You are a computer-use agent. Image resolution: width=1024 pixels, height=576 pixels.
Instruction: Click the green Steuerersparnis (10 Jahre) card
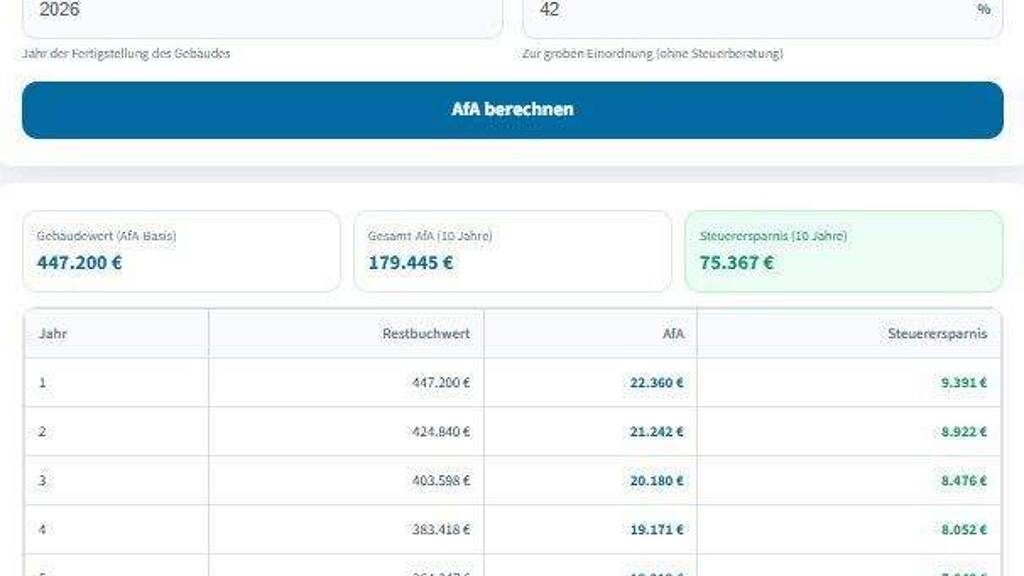point(843,251)
